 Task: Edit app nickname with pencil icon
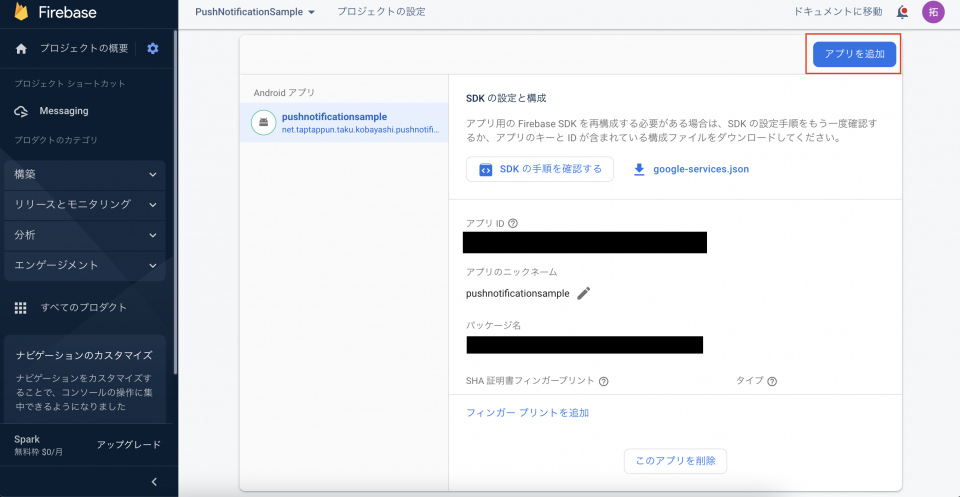(583, 293)
